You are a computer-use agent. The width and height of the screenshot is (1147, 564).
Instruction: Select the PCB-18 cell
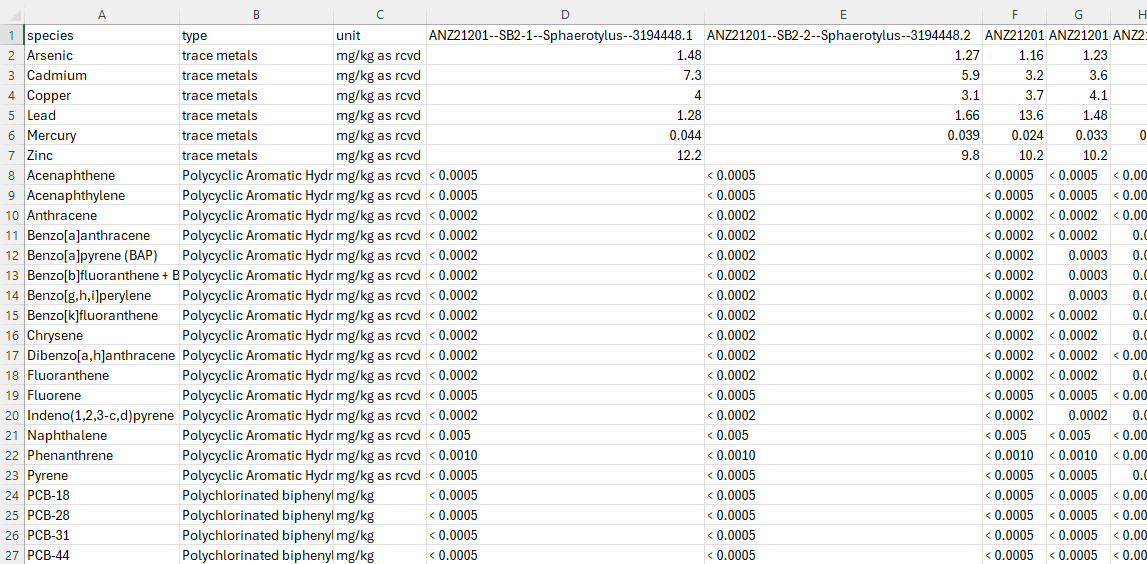pos(102,495)
